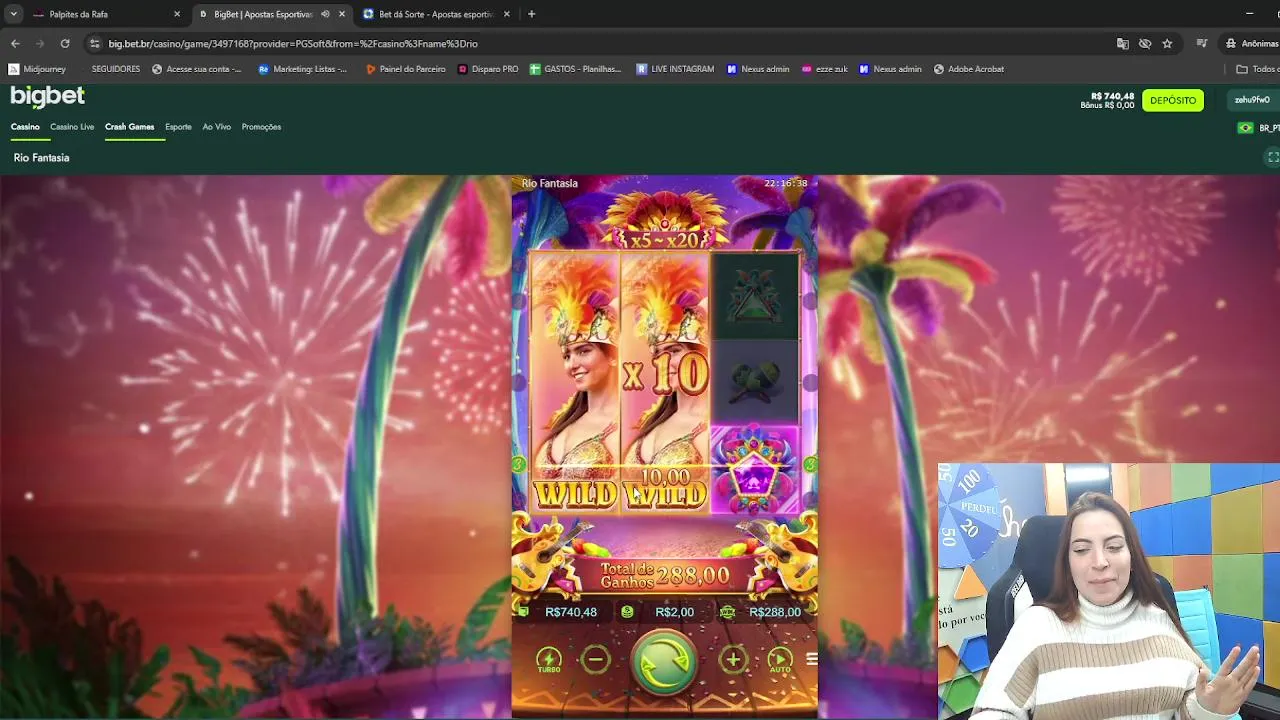Screen dimensions: 1280x720
Task: Open the game's hamburger menu
Action: coord(811,659)
